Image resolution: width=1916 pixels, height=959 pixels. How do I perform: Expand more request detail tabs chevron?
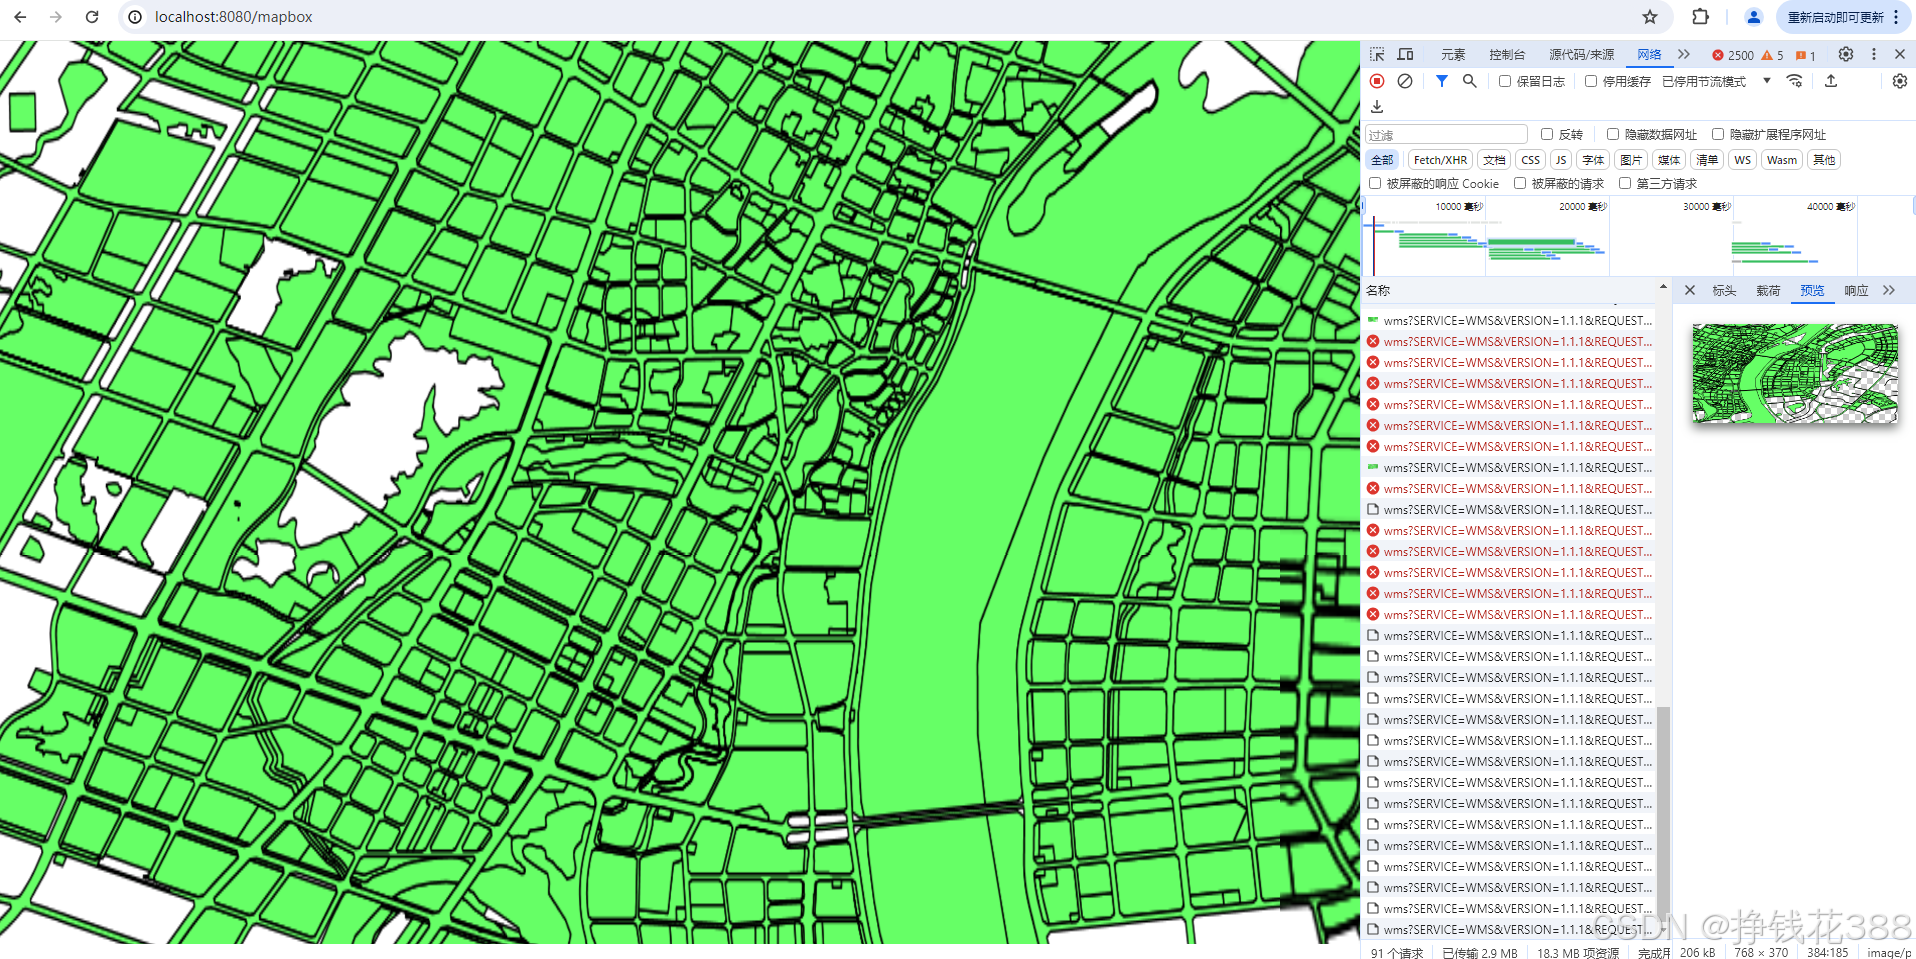[x=1889, y=290]
